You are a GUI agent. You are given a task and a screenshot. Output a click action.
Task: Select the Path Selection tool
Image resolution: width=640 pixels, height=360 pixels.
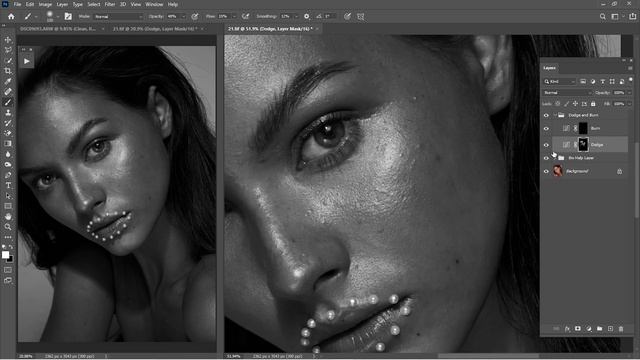[x=8, y=196]
